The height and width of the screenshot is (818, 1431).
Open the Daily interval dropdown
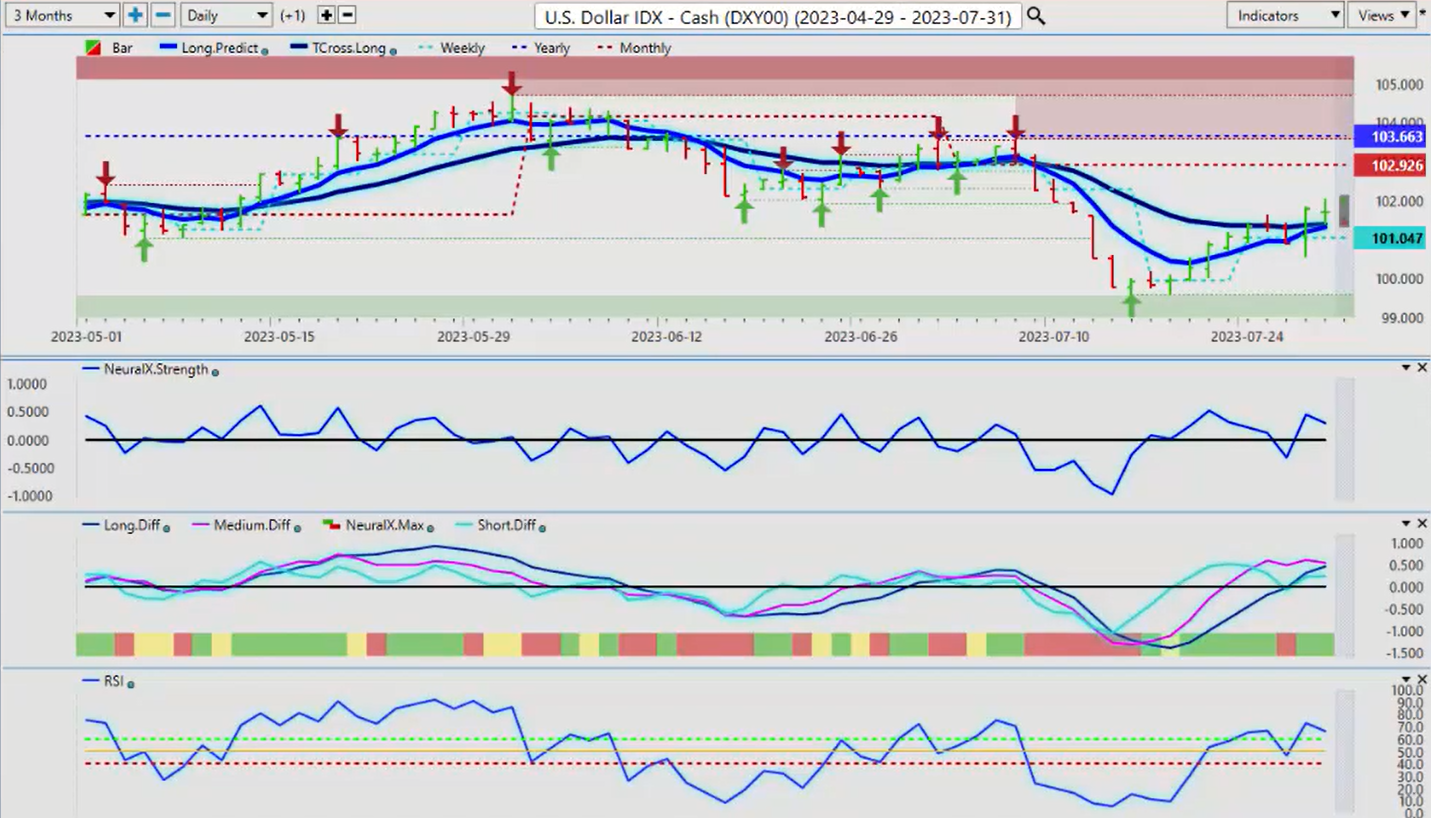pyautogui.click(x=227, y=15)
